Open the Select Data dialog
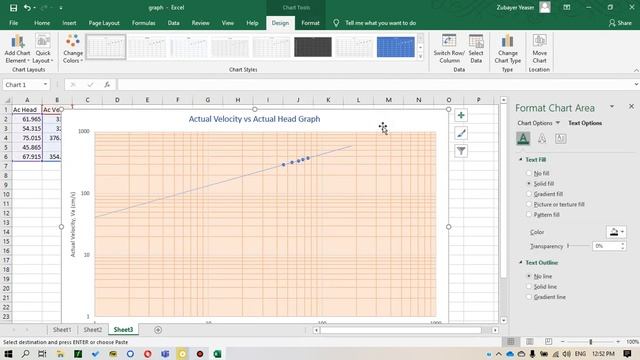 coord(476,49)
